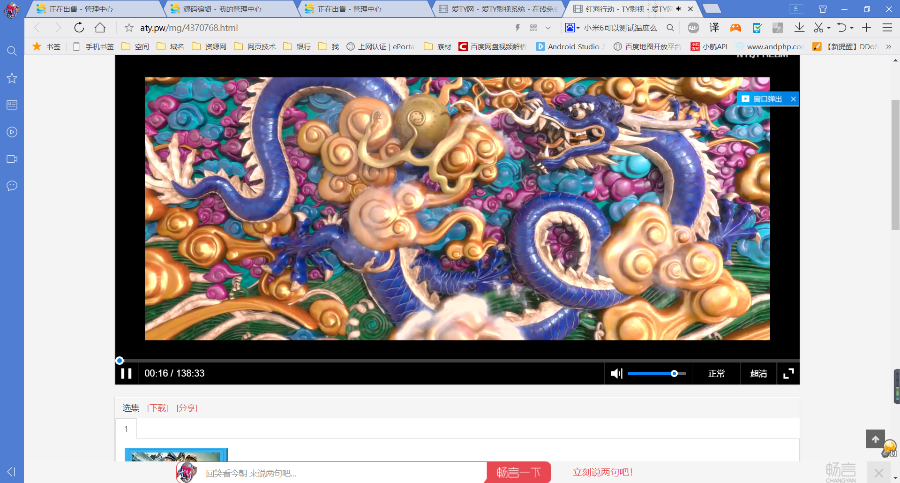Image resolution: width=900 pixels, height=483 pixels.
Task: Mute the video with speaker icon
Action: (x=616, y=373)
